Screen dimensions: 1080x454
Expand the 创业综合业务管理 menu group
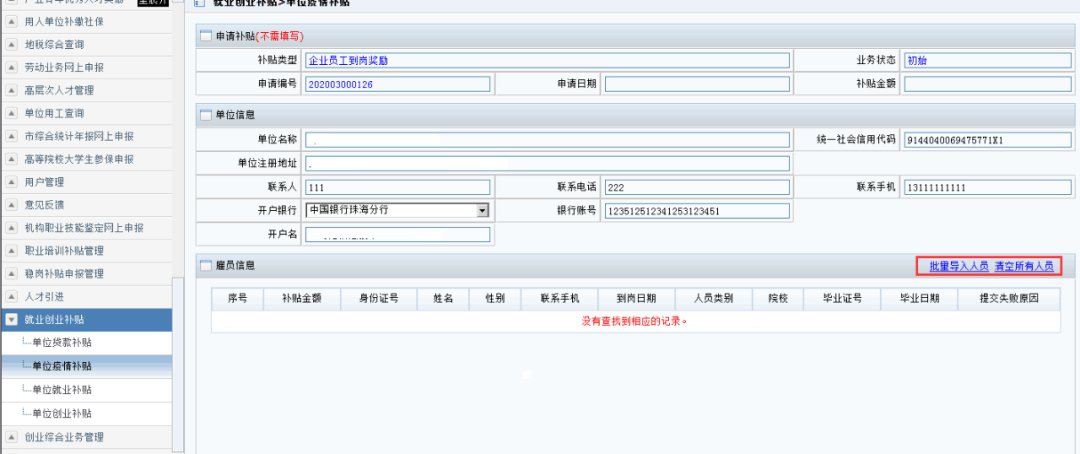(x=11, y=437)
